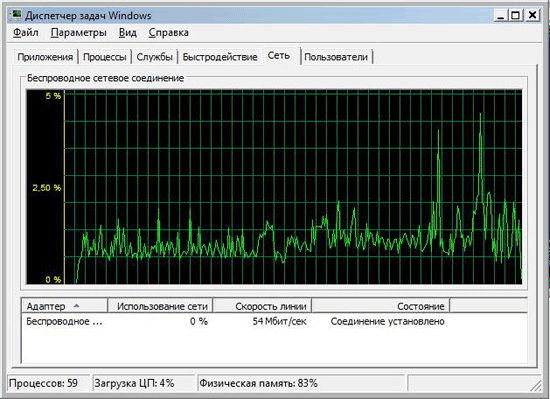This screenshot has width=550, height=399.
Task: Select the Сеть tab
Action: tap(279, 55)
